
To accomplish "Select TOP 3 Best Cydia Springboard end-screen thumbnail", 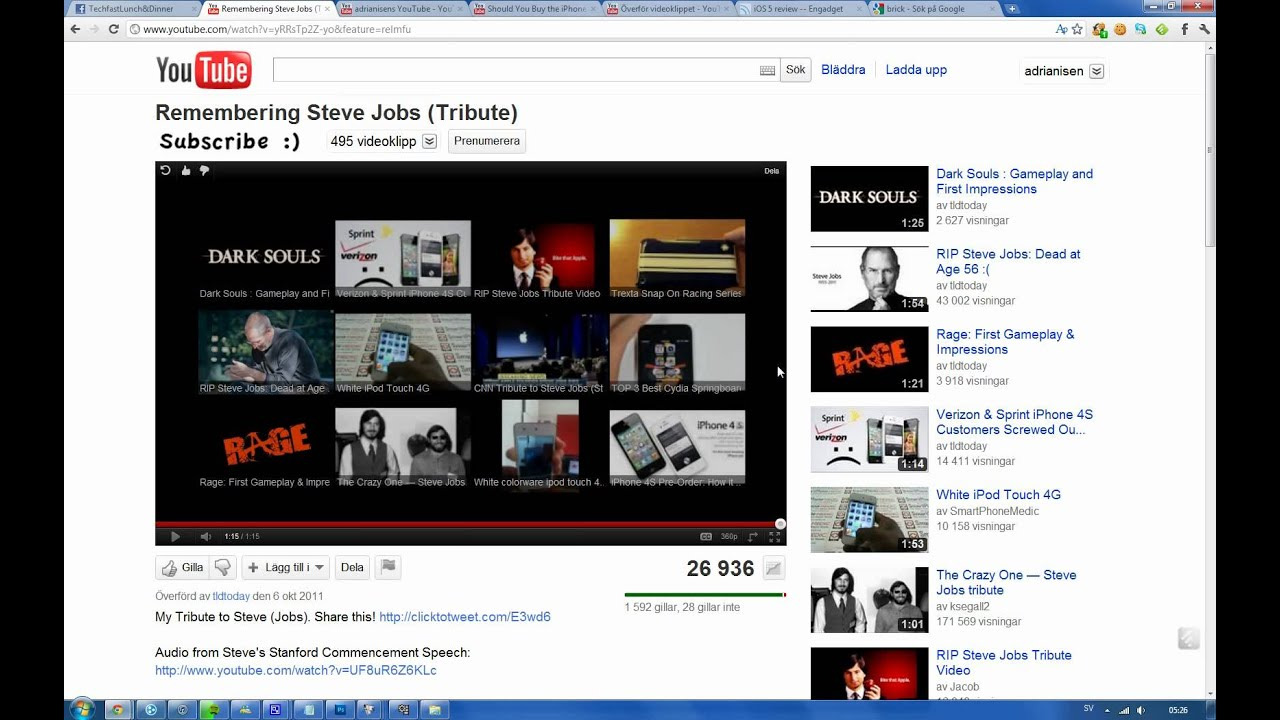I will (x=677, y=351).
